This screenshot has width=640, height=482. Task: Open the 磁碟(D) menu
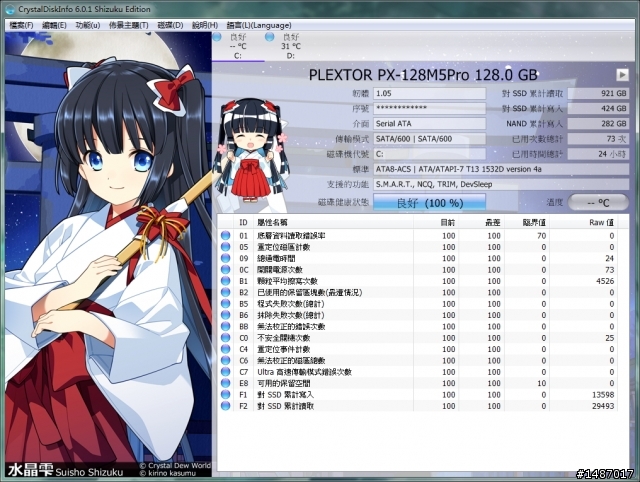pyautogui.click(x=170, y=25)
